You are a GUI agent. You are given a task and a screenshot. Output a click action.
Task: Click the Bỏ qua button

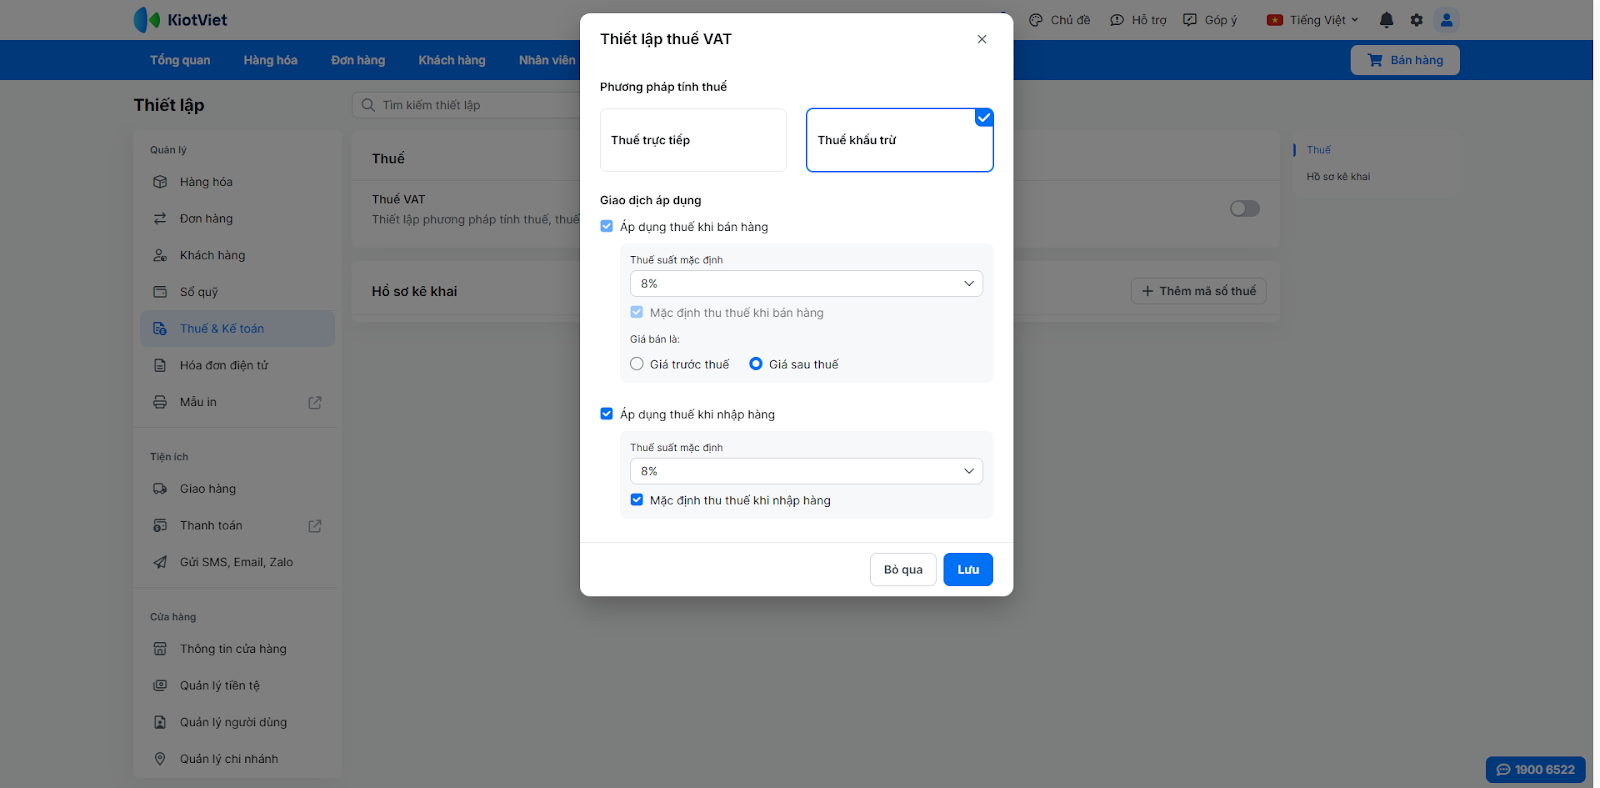pyautogui.click(x=903, y=570)
